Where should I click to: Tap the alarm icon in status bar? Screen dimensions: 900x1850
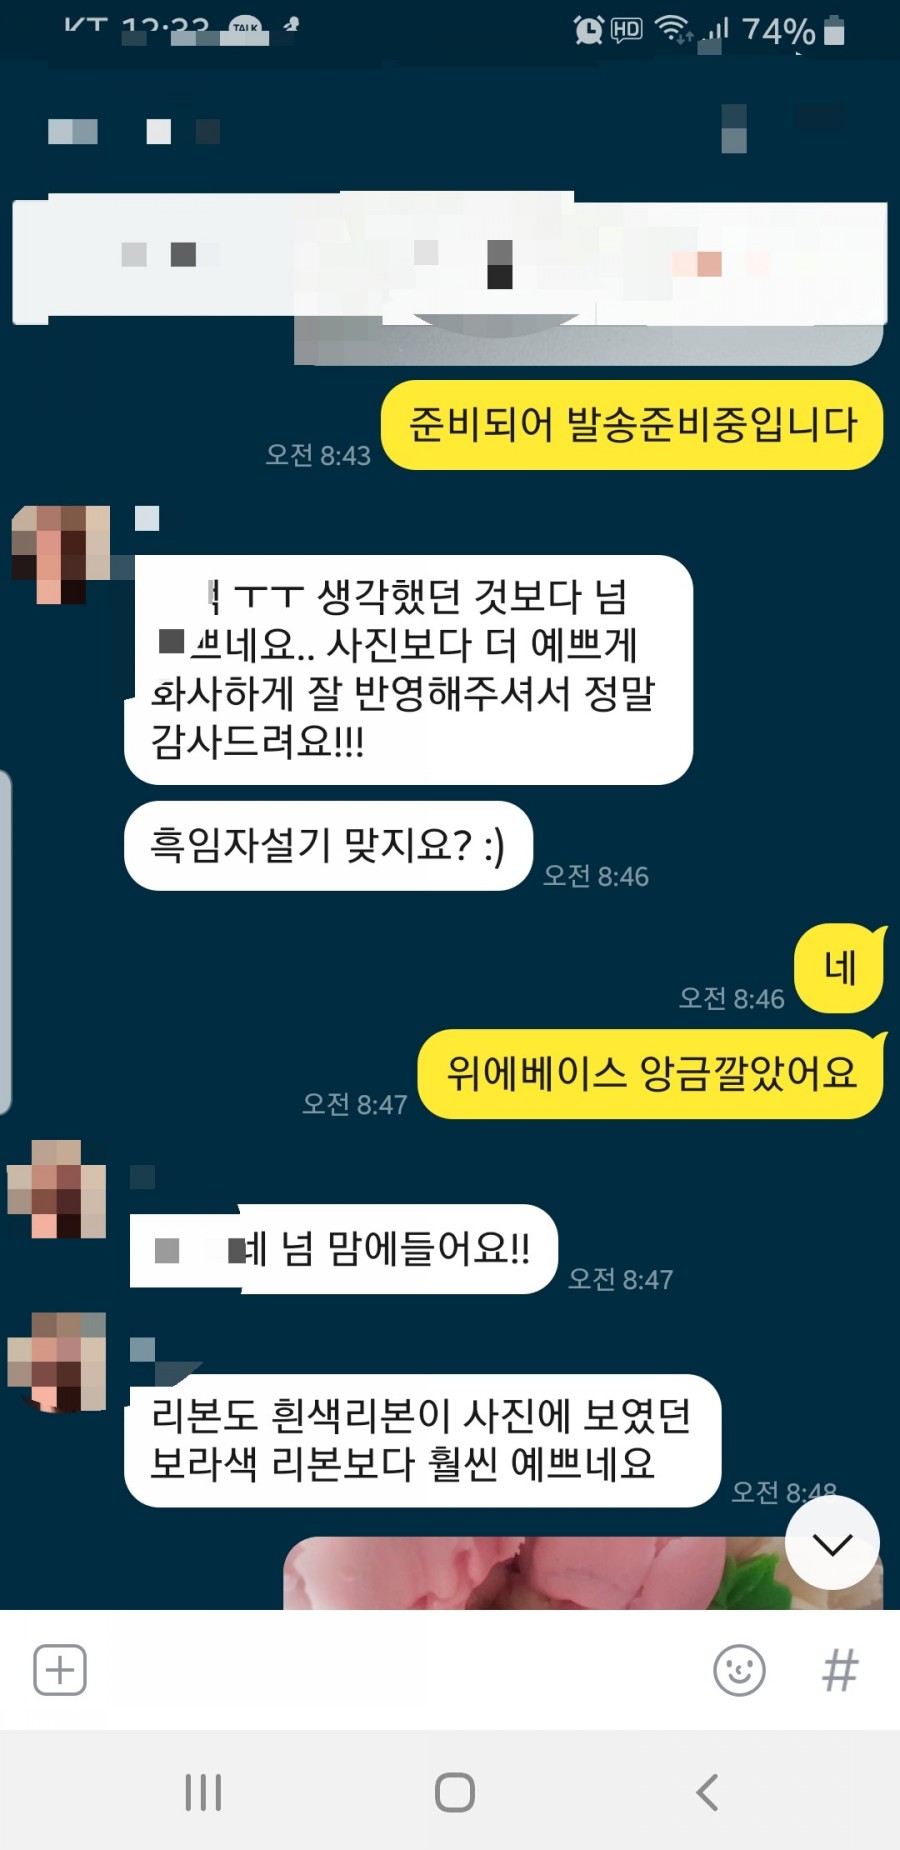(x=588, y=30)
